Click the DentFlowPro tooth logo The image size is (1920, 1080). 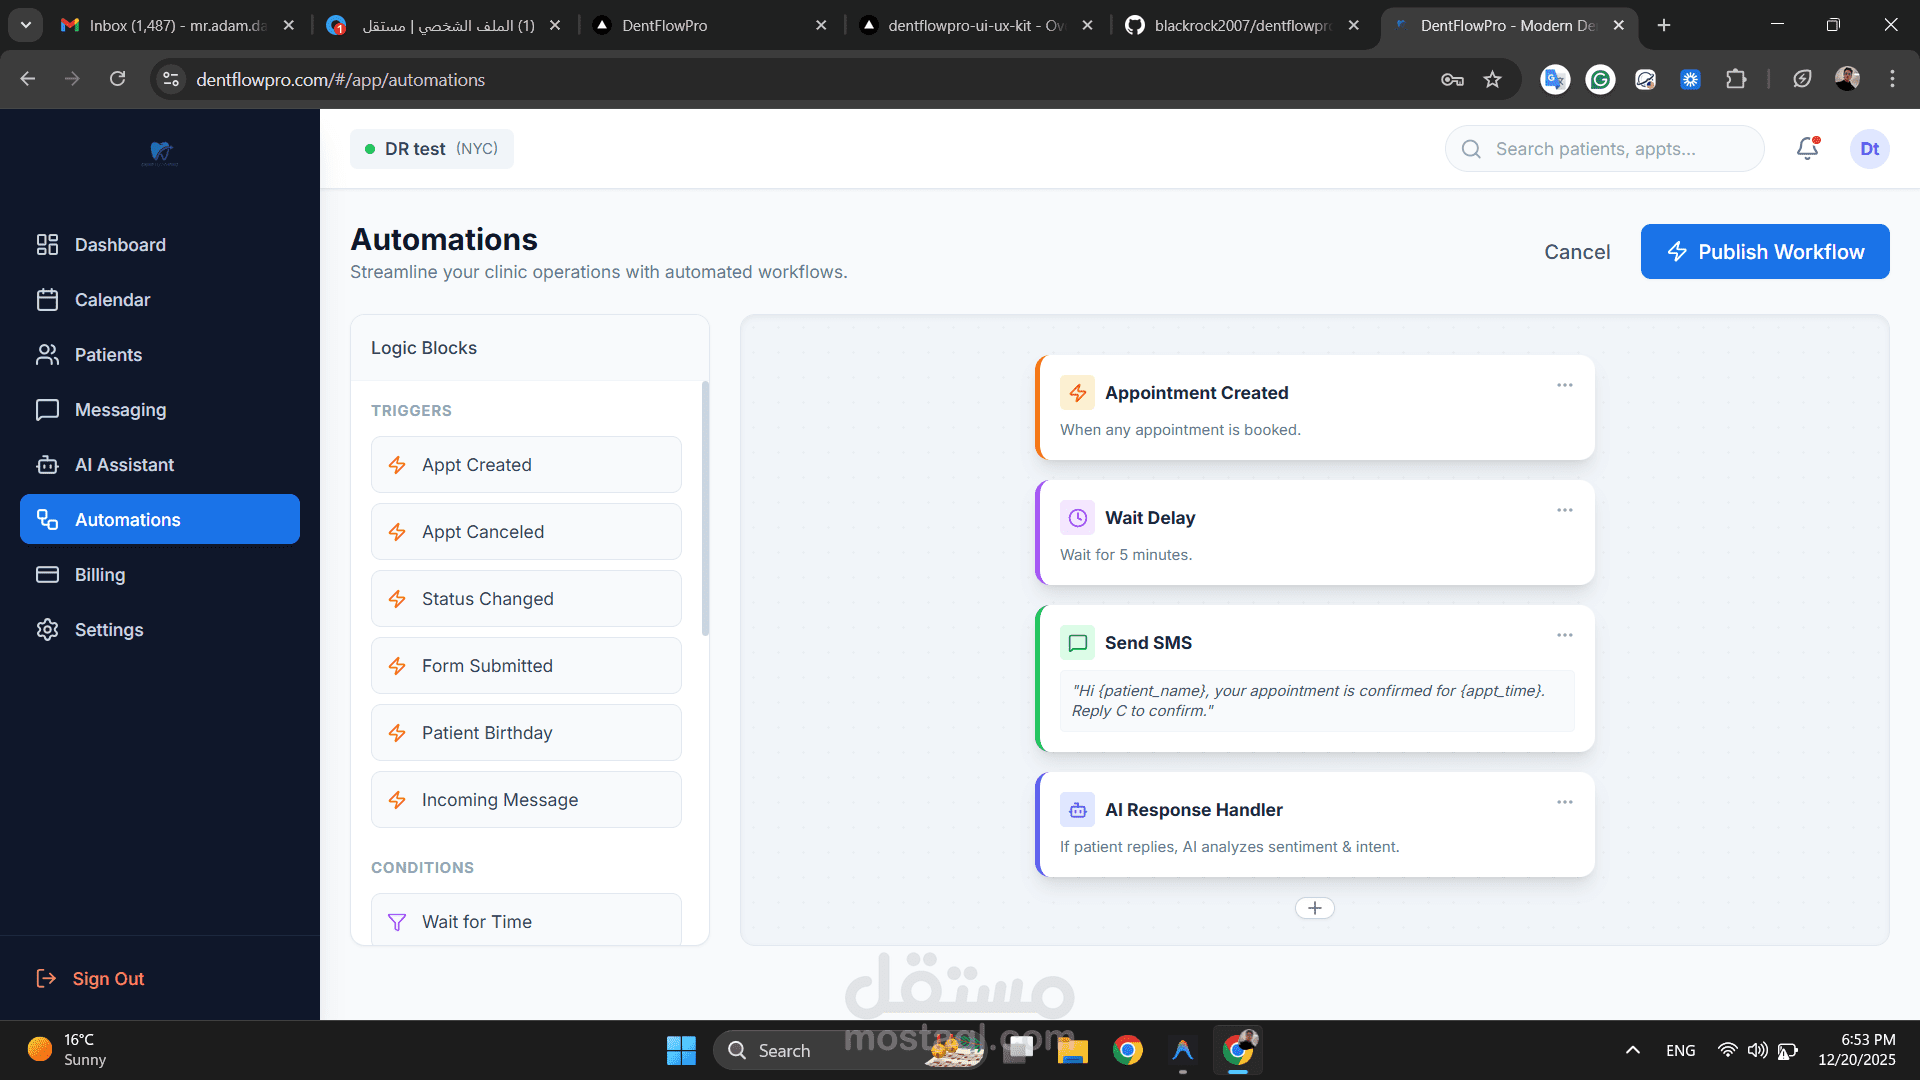[x=161, y=152]
